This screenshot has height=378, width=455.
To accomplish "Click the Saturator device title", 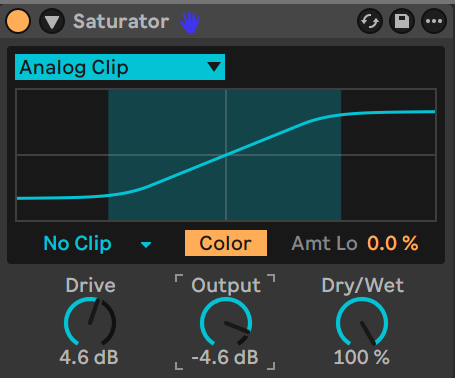I will [121, 22].
